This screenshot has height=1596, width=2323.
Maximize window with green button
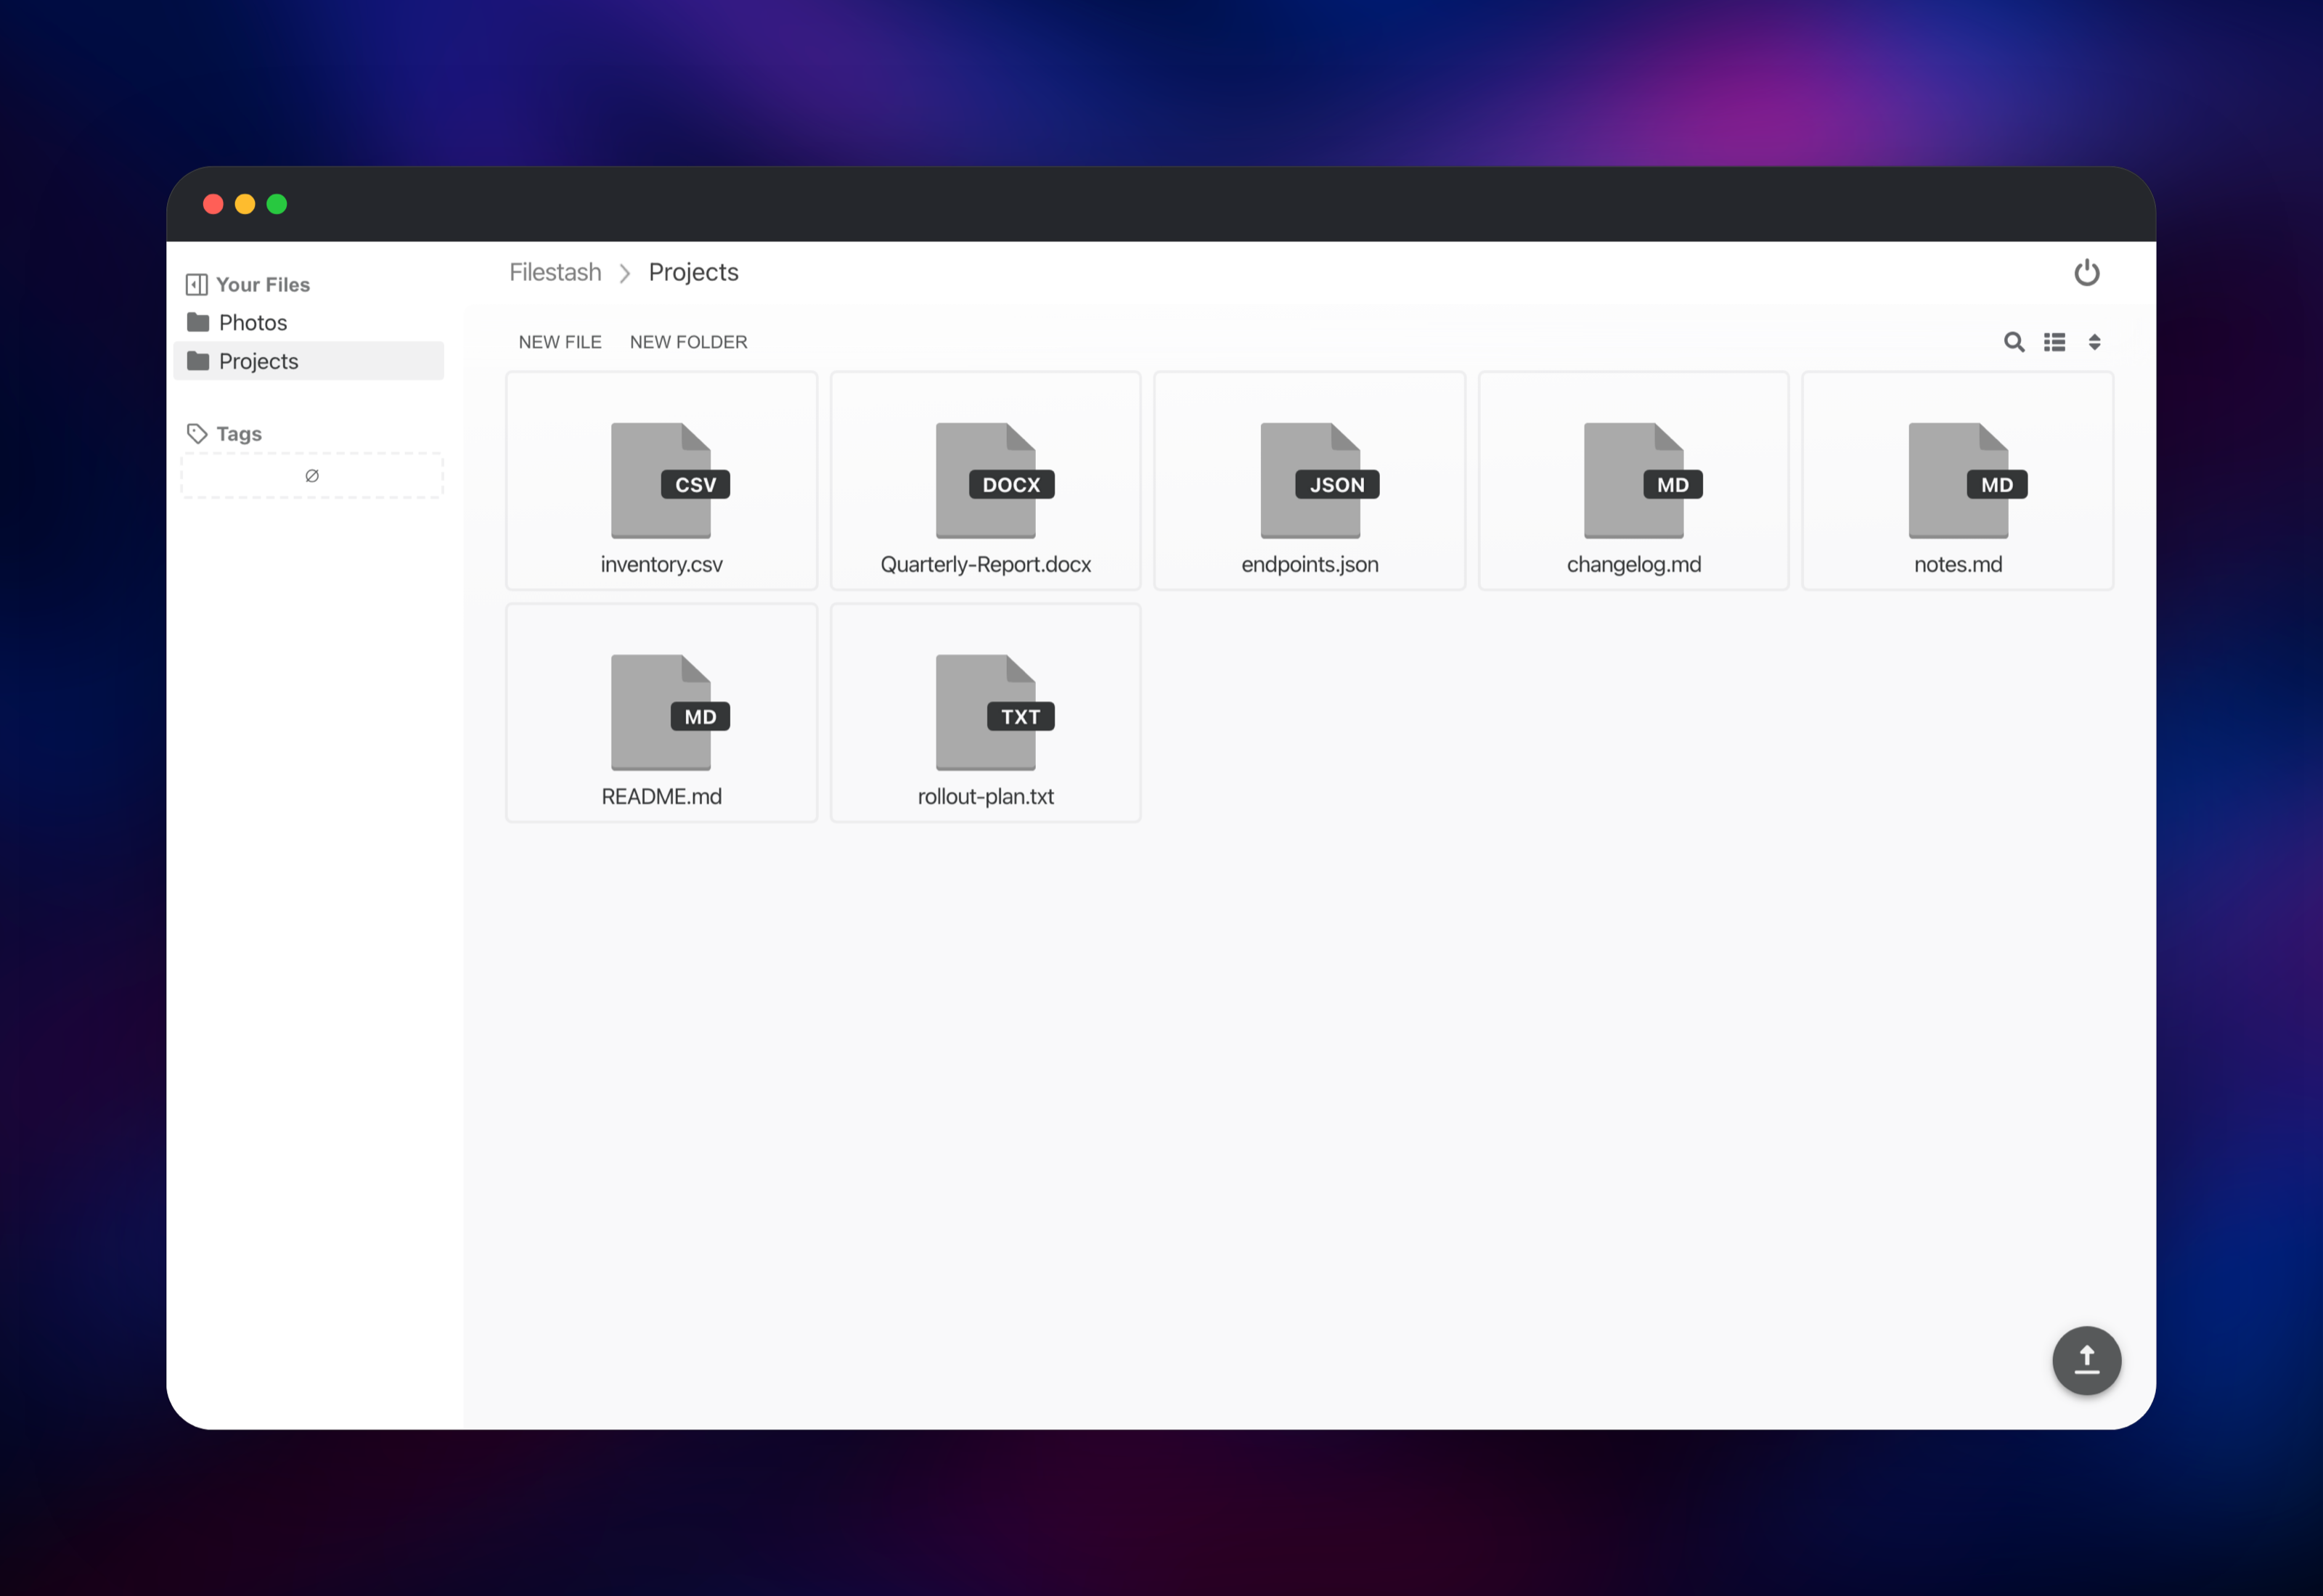point(277,204)
